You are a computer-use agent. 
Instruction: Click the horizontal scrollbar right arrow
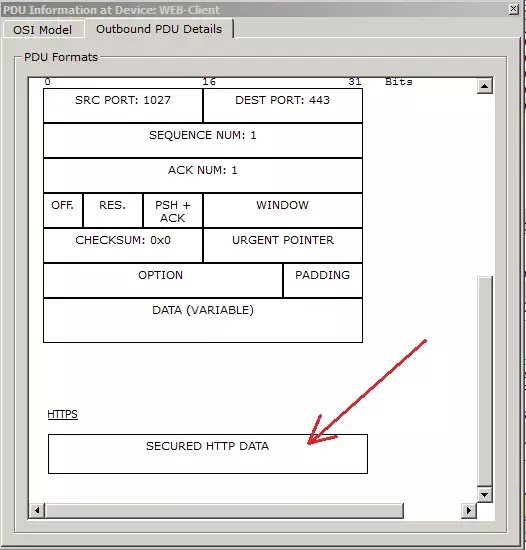tap(468, 510)
